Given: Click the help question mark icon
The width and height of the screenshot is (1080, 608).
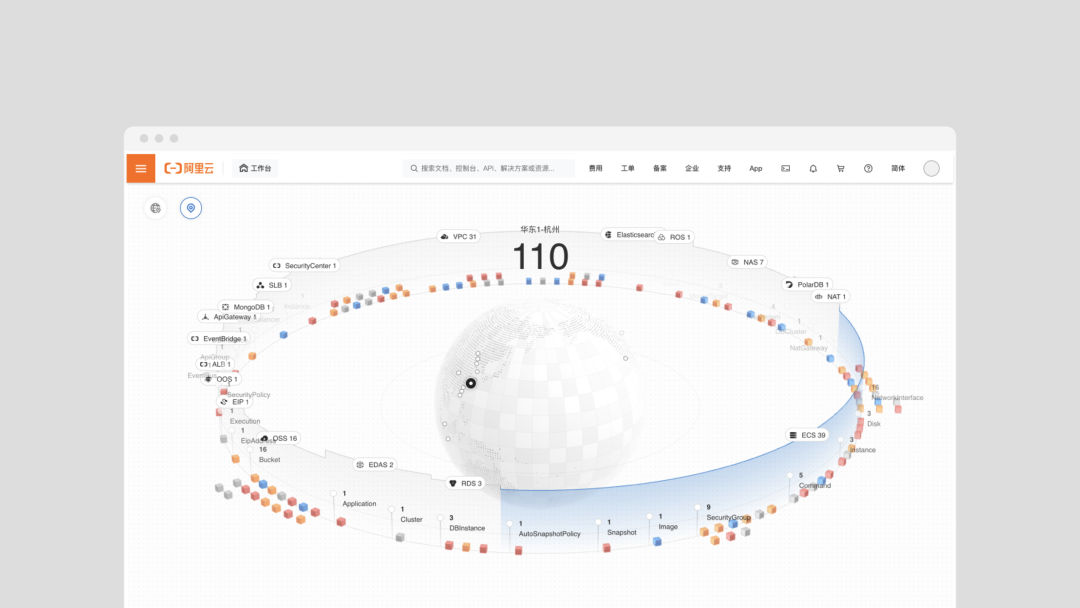Looking at the screenshot, I should click(868, 168).
